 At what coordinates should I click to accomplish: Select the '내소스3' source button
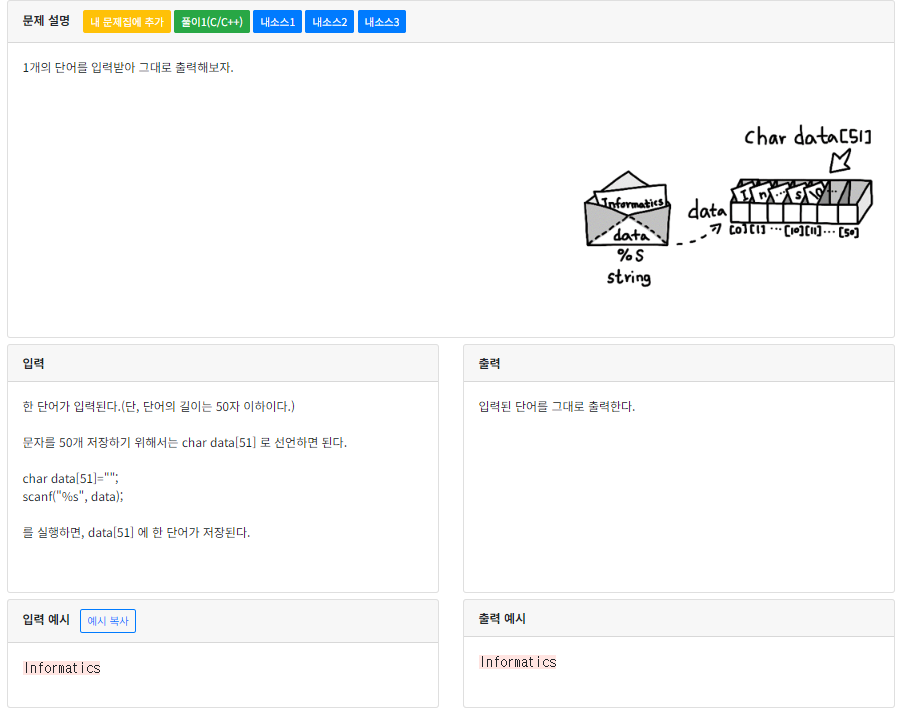[381, 21]
